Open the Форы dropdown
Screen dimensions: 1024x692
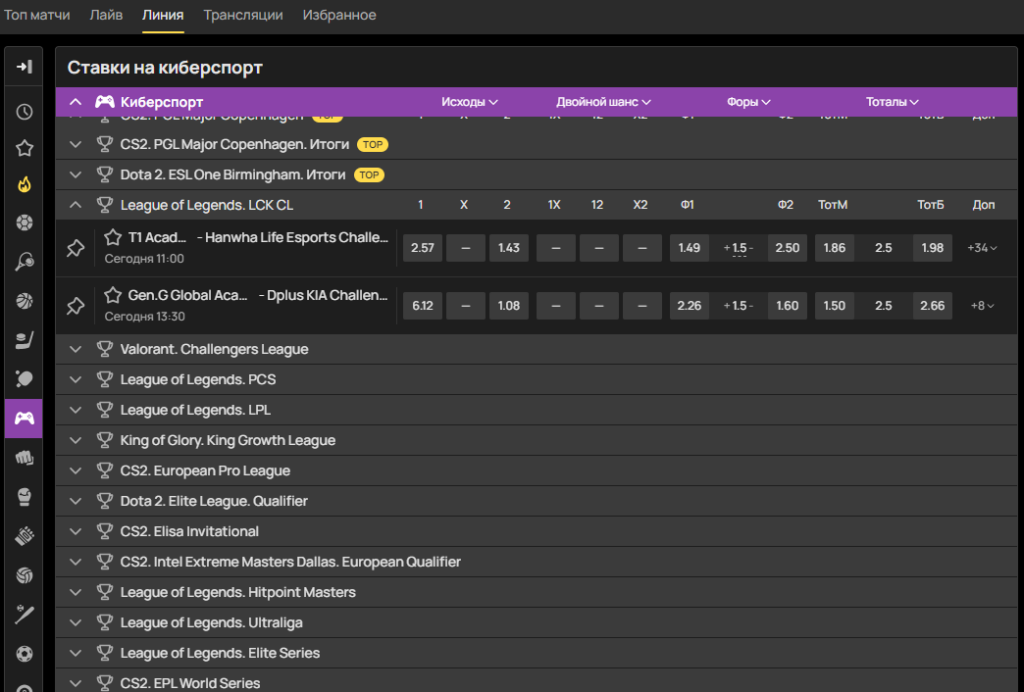(x=748, y=102)
